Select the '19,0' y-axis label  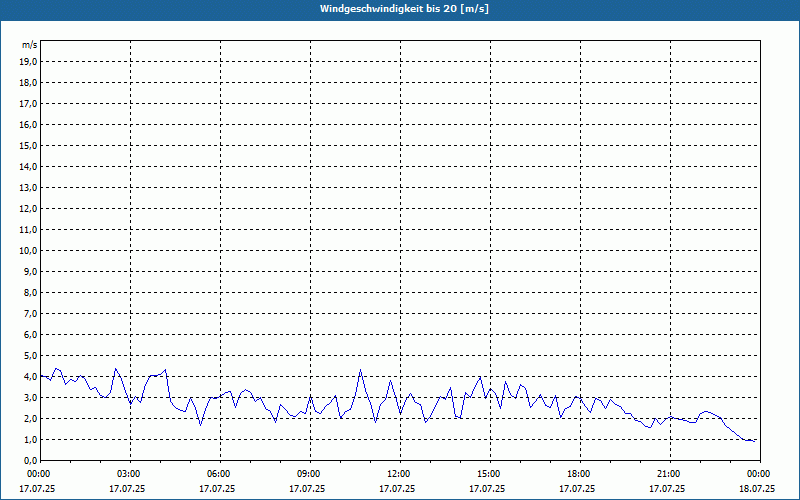click(x=28, y=62)
